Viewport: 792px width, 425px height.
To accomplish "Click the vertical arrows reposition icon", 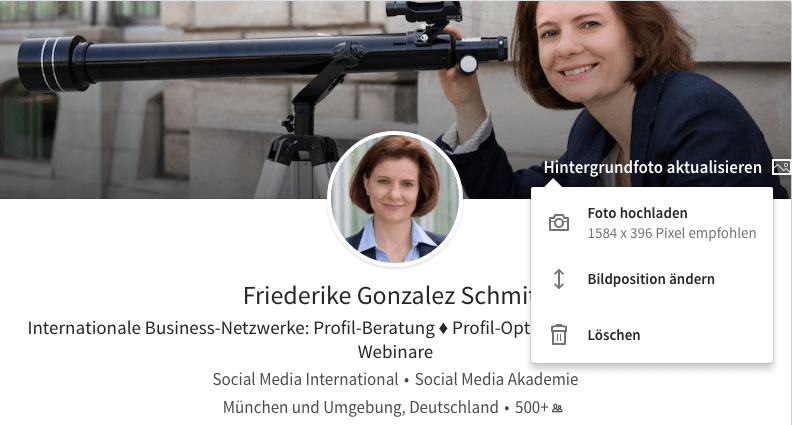I will coord(559,279).
